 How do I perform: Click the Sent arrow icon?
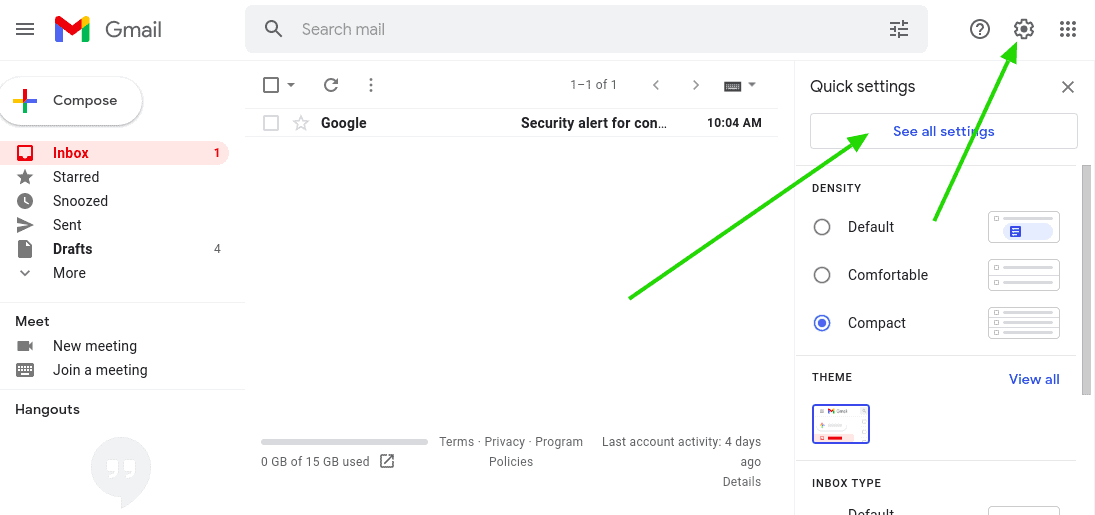pyautogui.click(x=25, y=225)
